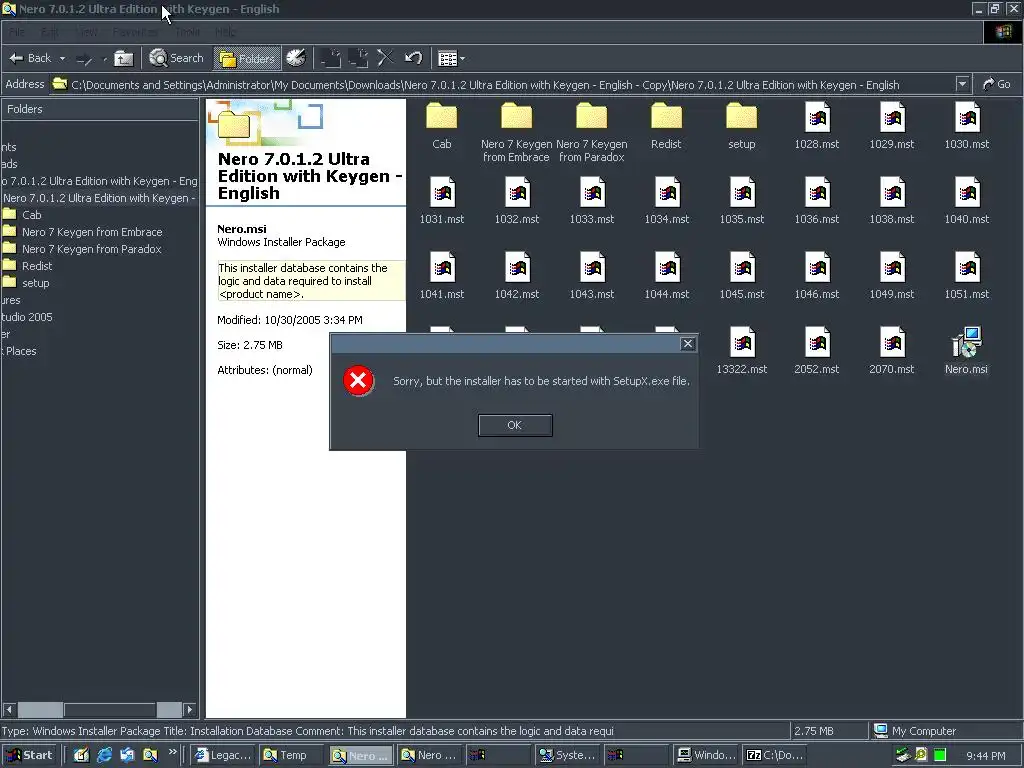Screen dimensions: 1024x768
Task: Expand Quick Launch overflow chevron
Action: point(172,752)
